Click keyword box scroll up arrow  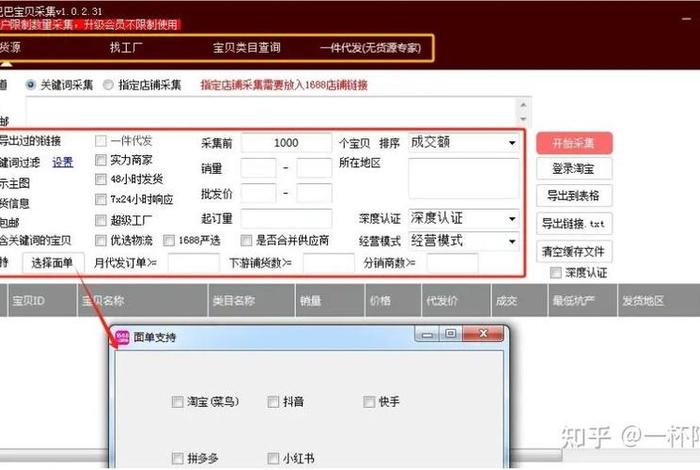(524, 105)
